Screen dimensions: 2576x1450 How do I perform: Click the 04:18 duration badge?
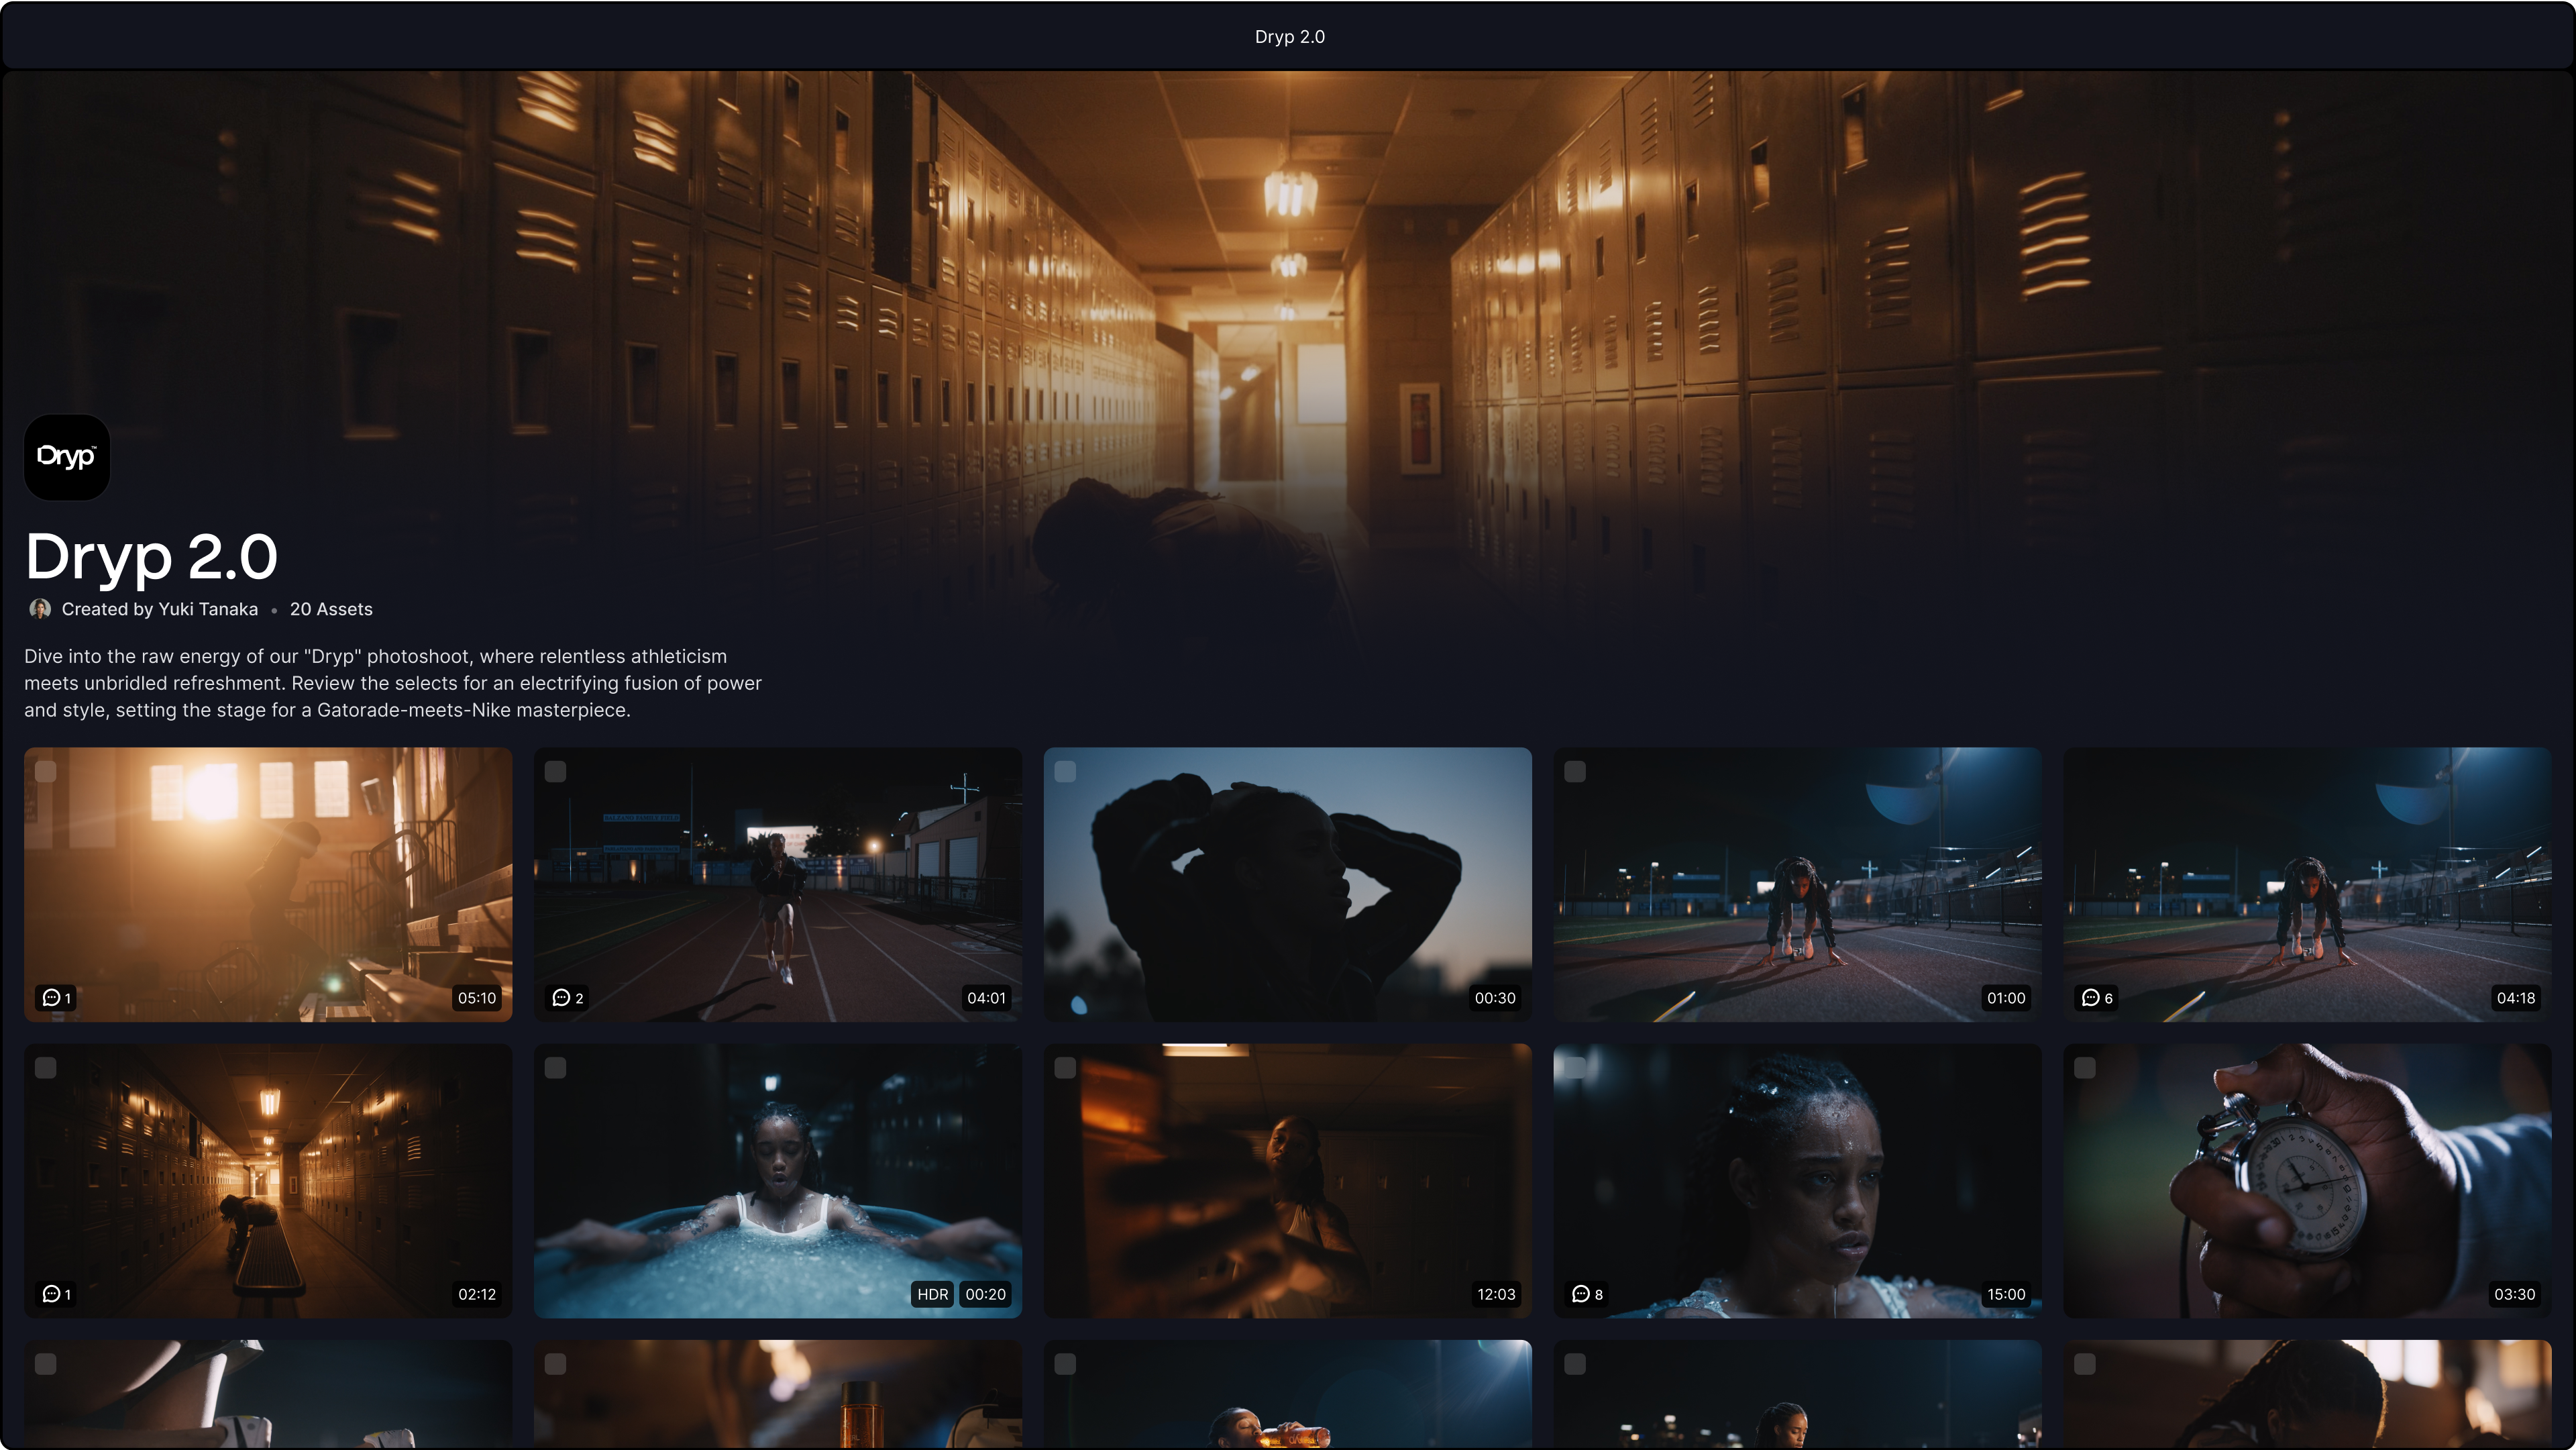(x=2516, y=998)
